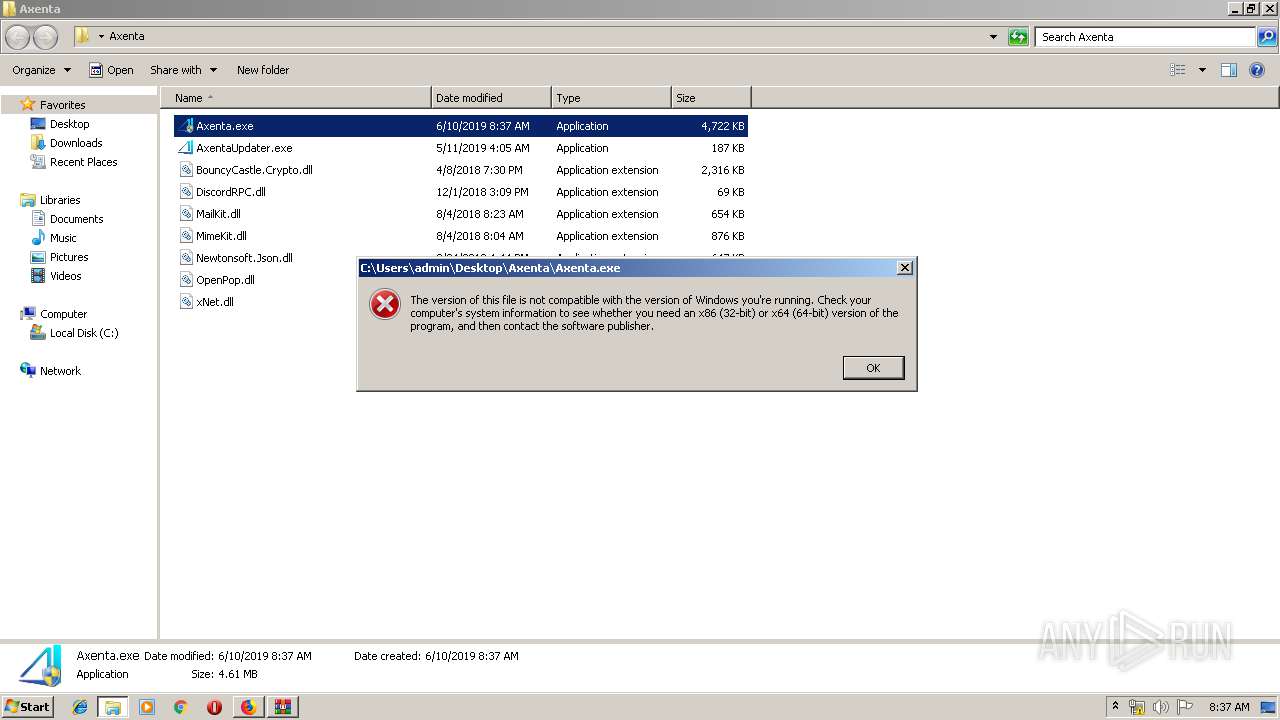Click the change view icon
This screenshot has height=720, width=1280.
coord(1178,70)
